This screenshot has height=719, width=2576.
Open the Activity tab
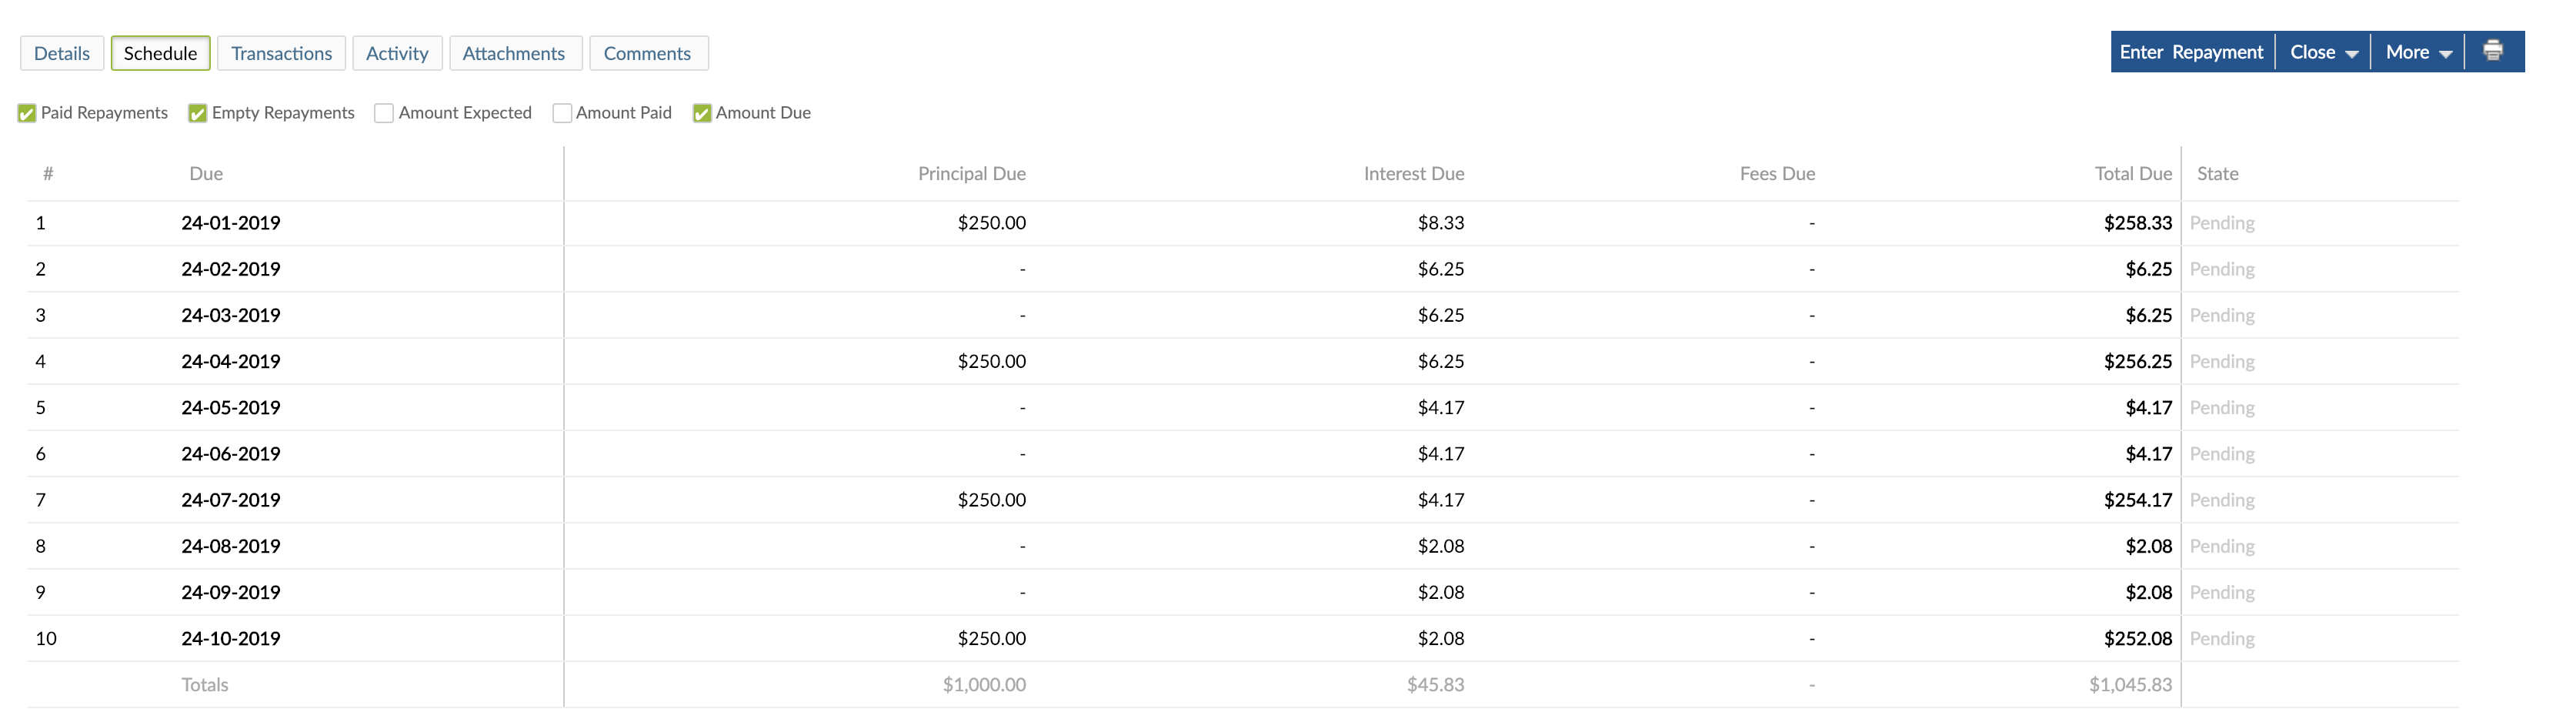click(397, 53)
